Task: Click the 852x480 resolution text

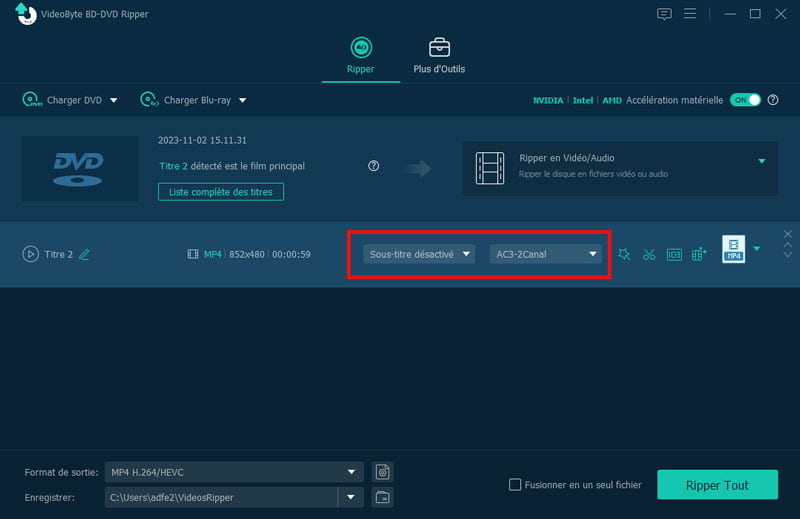Action: pos(246,254)
